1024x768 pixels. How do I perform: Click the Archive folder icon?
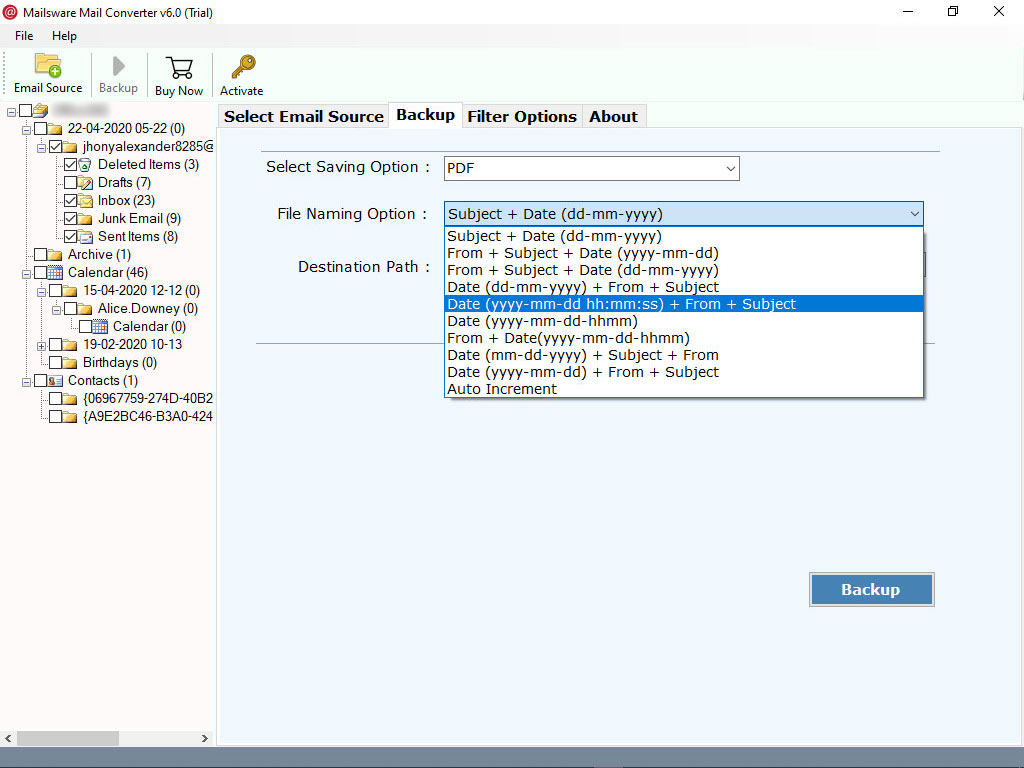point(56,255)
